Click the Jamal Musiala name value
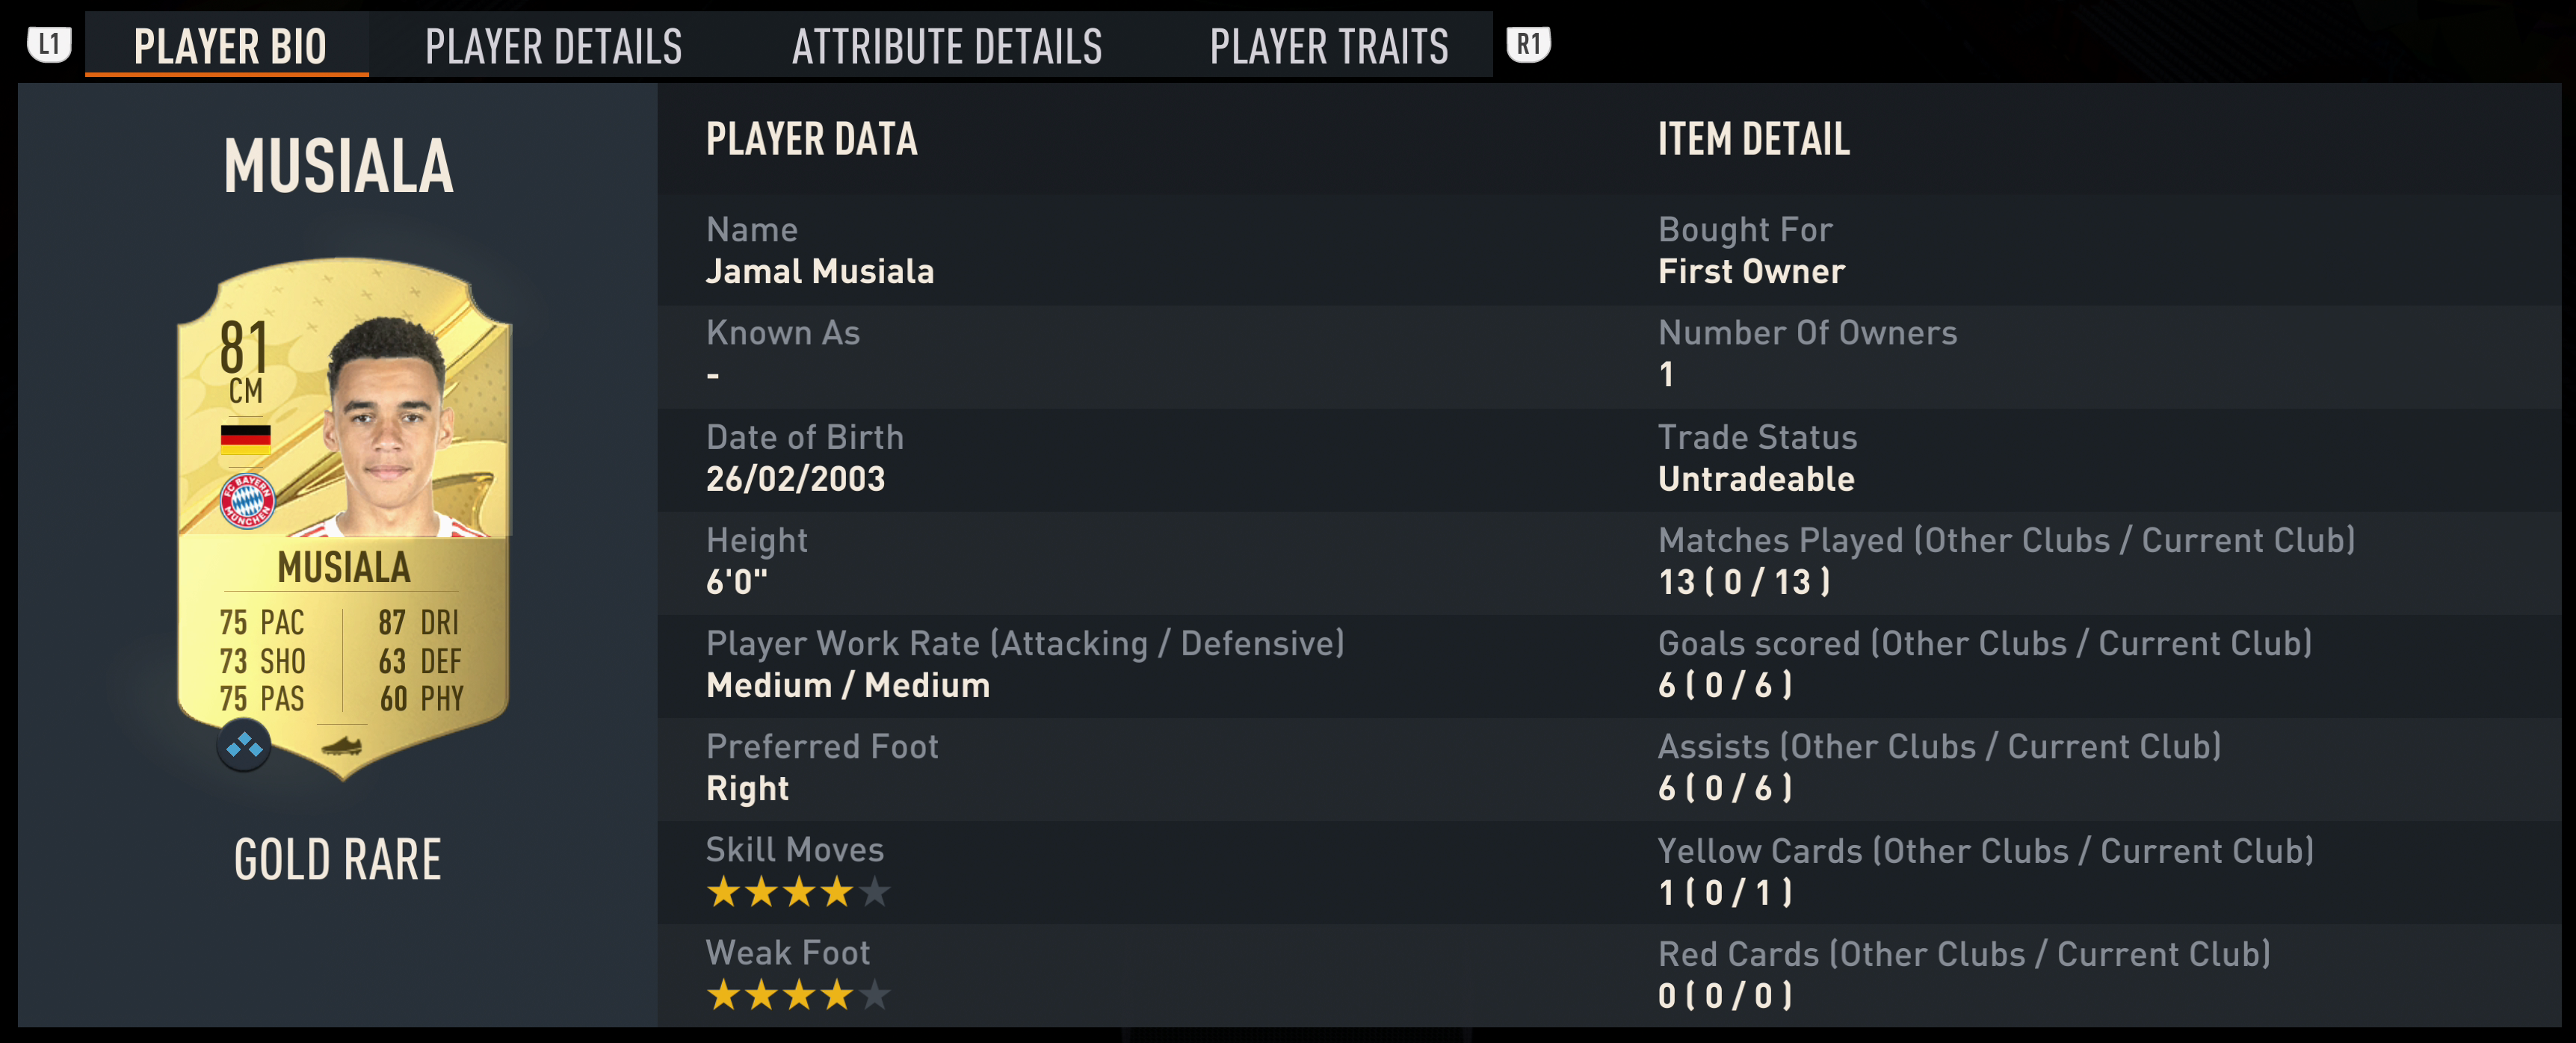The image size is (2576, 1043). 819,272
